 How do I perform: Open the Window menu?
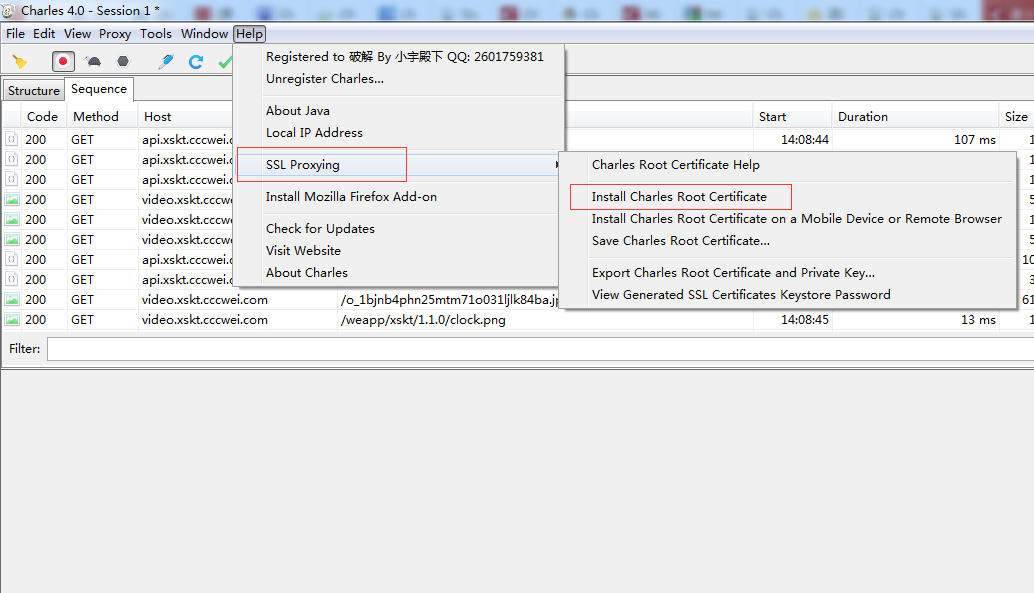click(204, 34)
